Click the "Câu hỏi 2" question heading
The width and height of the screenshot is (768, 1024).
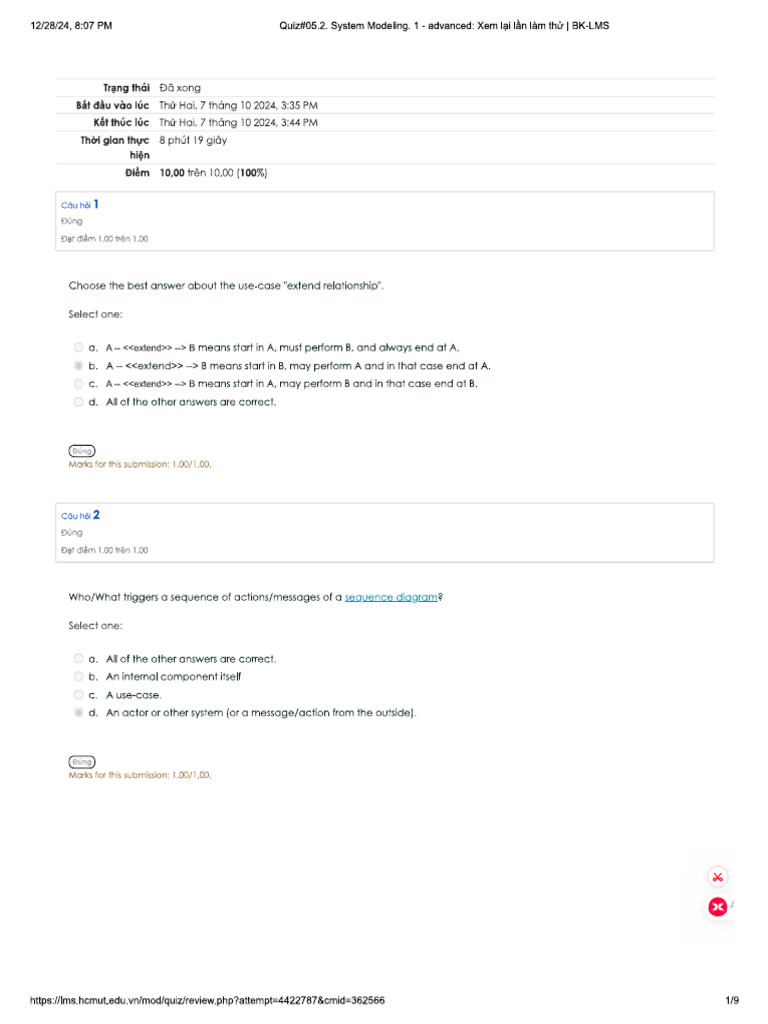pyautogui.click(x=80, y=516)
